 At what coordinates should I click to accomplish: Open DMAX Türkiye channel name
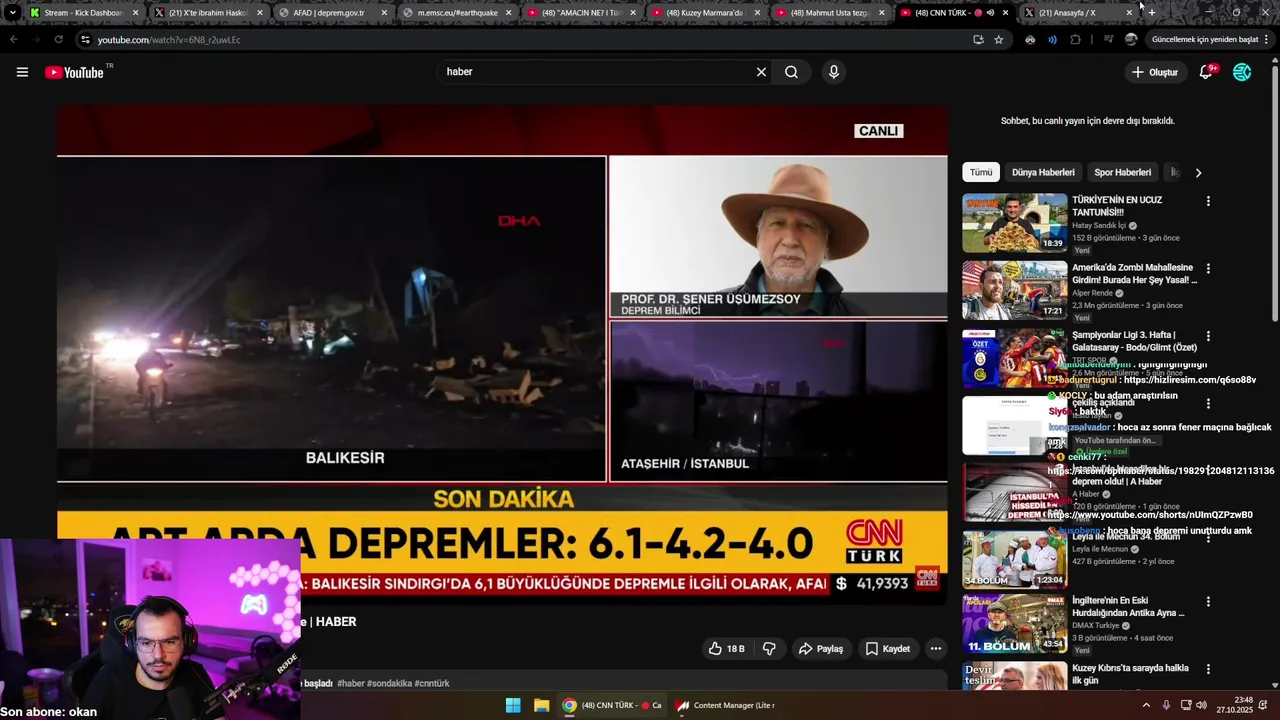(1096, 626)
